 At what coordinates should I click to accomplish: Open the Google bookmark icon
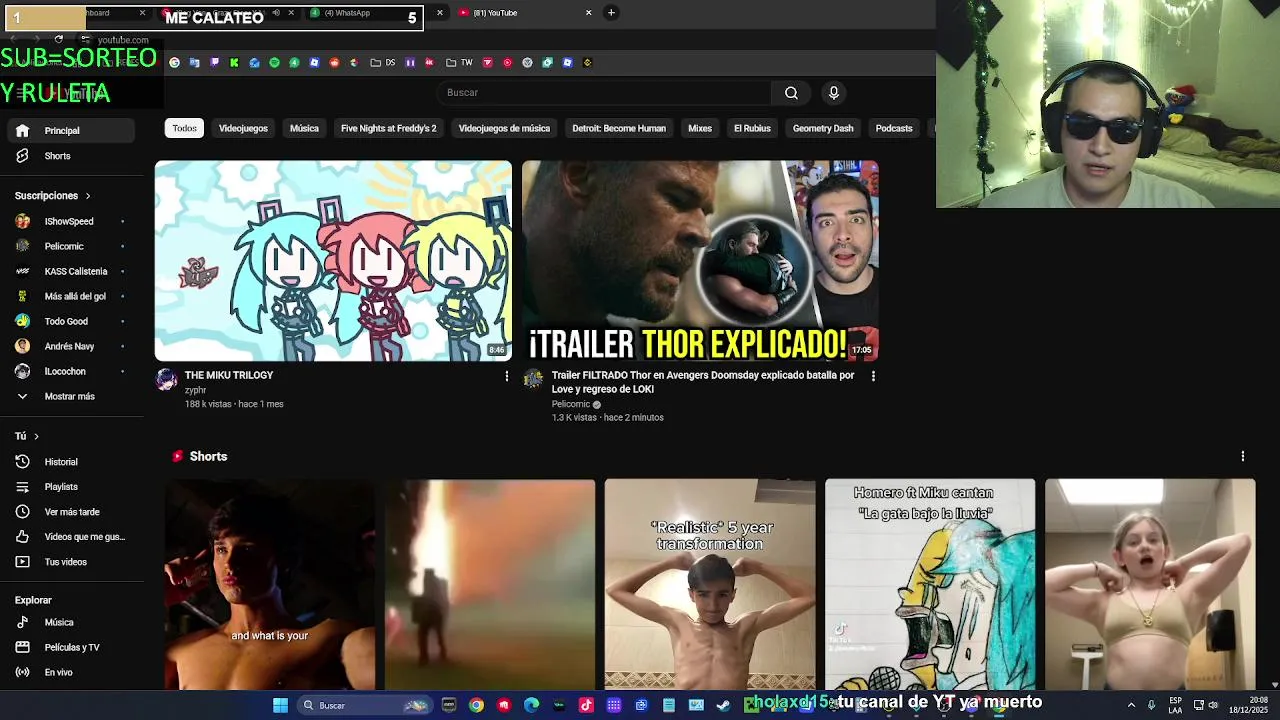coord(174,62)
